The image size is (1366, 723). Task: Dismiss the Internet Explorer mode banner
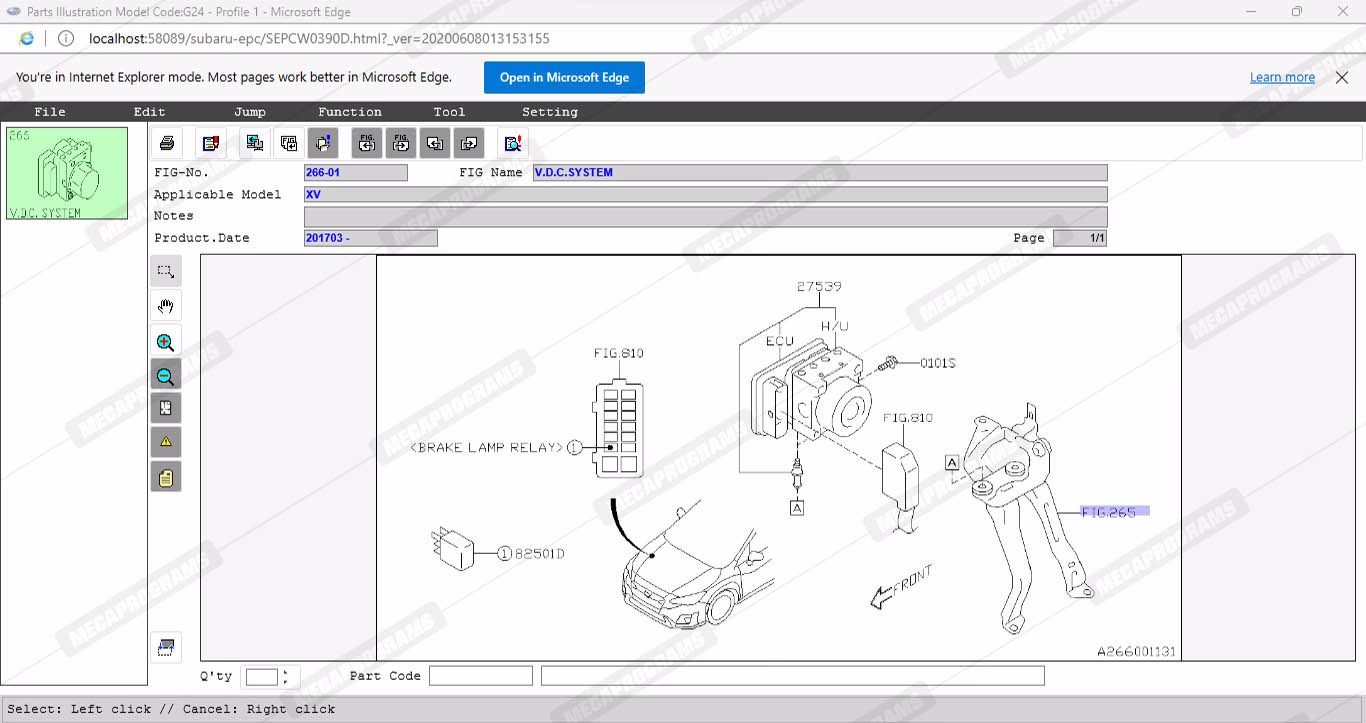coord(1342,77)
